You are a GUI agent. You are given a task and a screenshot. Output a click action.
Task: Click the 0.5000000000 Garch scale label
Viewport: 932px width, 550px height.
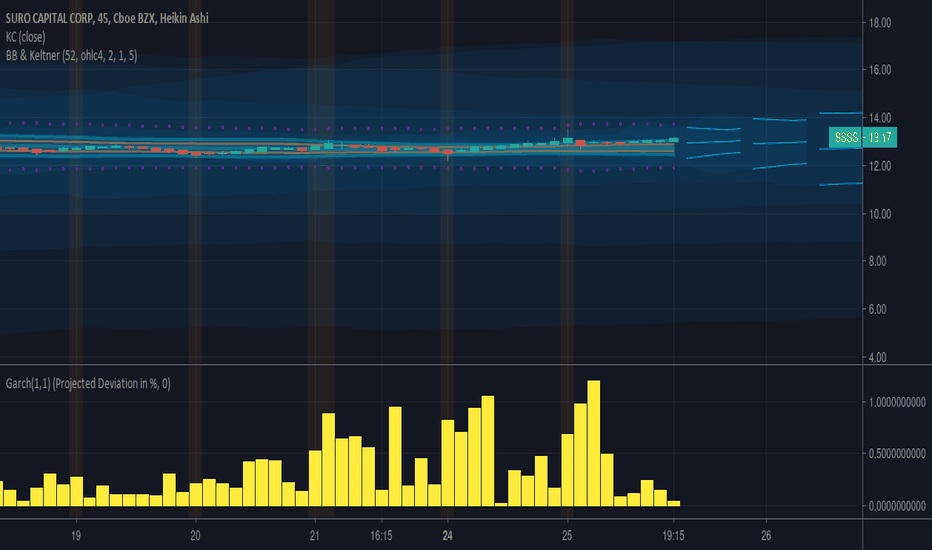[897, 454]
